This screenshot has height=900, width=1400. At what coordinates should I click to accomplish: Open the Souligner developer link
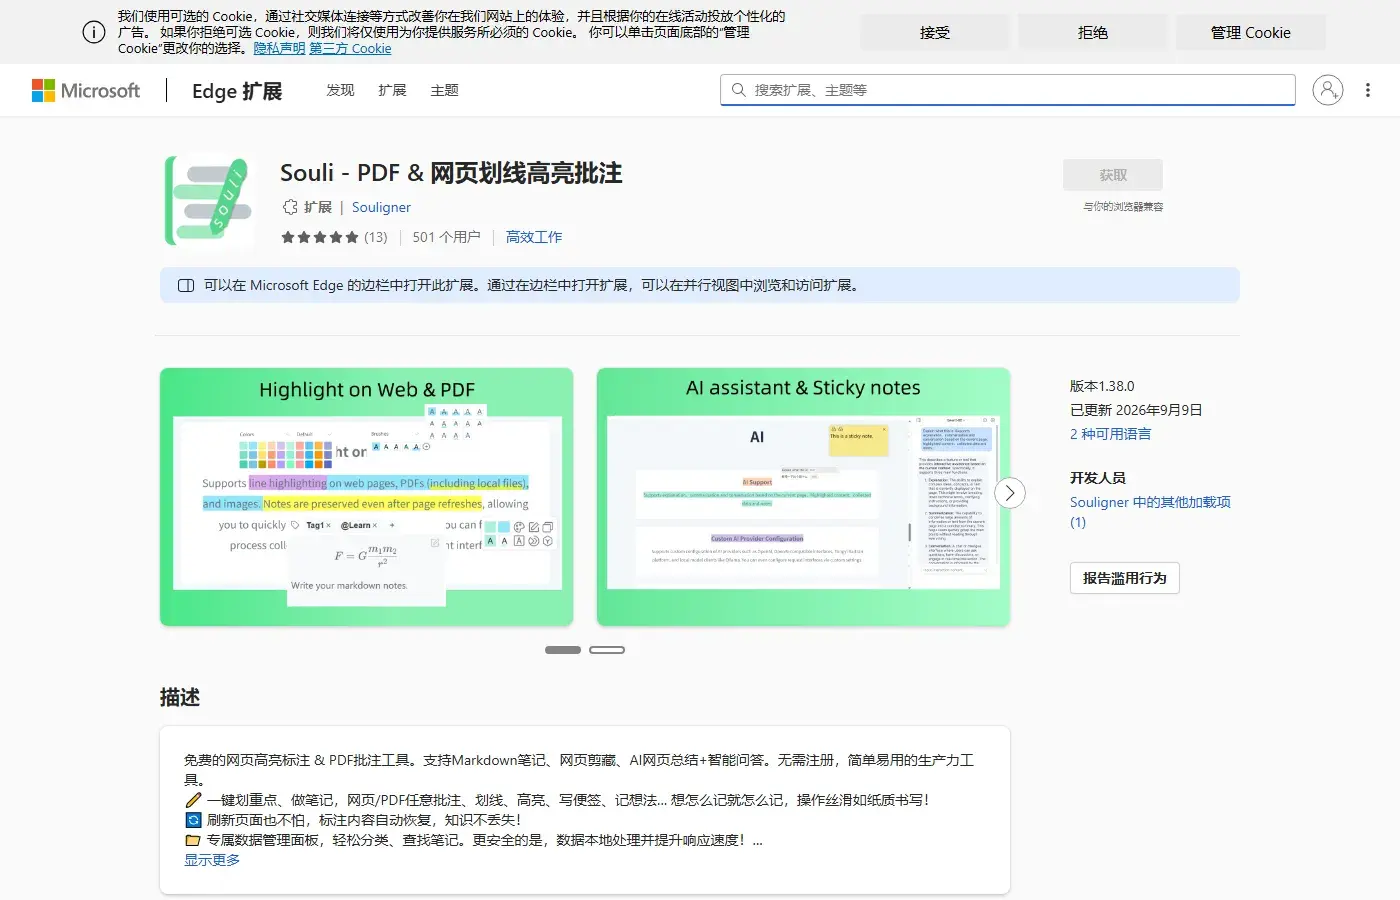(x=381, y=207)
